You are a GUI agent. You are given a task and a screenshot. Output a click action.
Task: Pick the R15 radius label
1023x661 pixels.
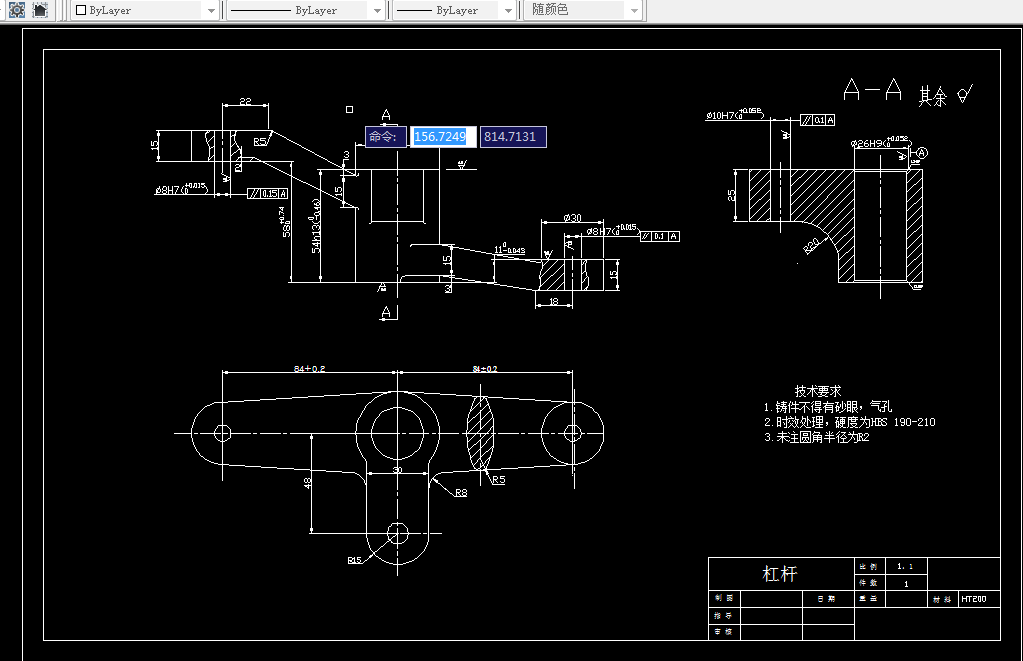pyautogui.click(x=354, y=560)
